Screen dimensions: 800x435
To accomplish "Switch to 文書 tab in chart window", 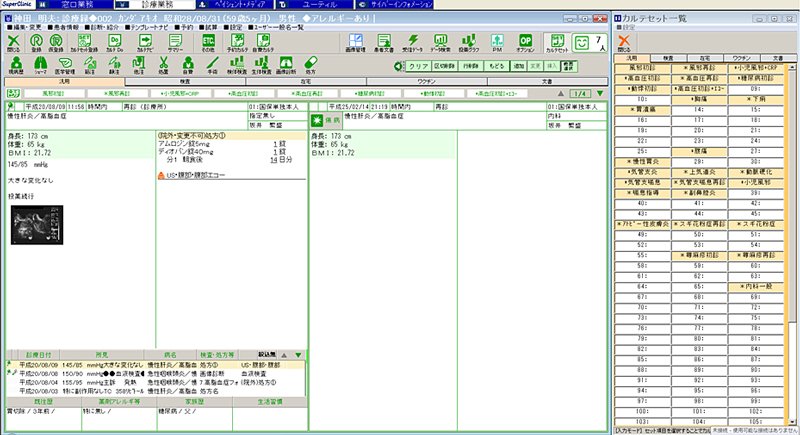I will pos(547,82).
